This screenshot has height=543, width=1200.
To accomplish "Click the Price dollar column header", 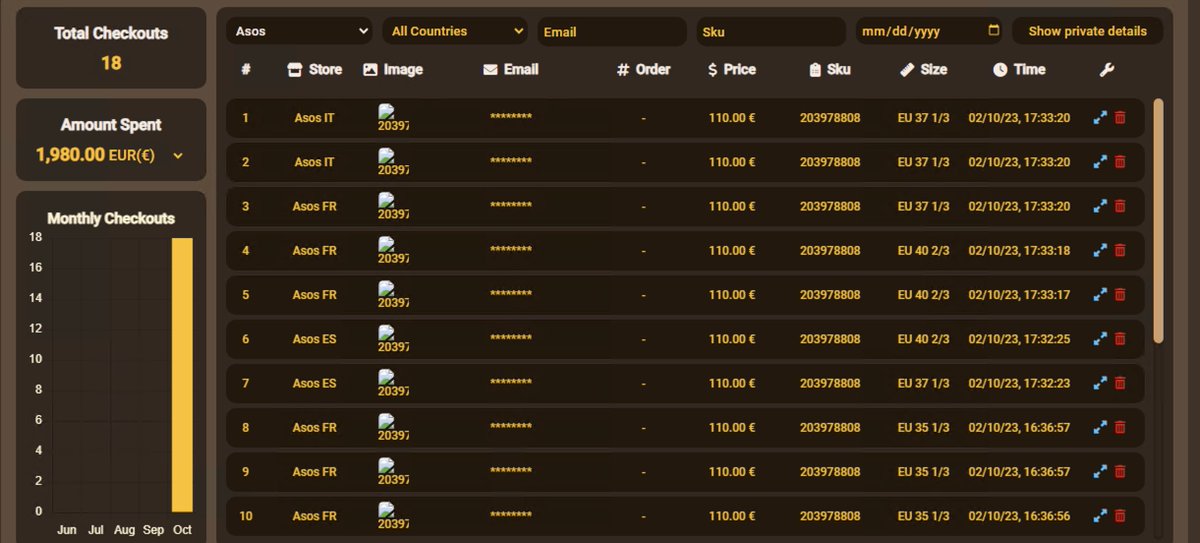I will pyautogui.click(x=731, y=69).
